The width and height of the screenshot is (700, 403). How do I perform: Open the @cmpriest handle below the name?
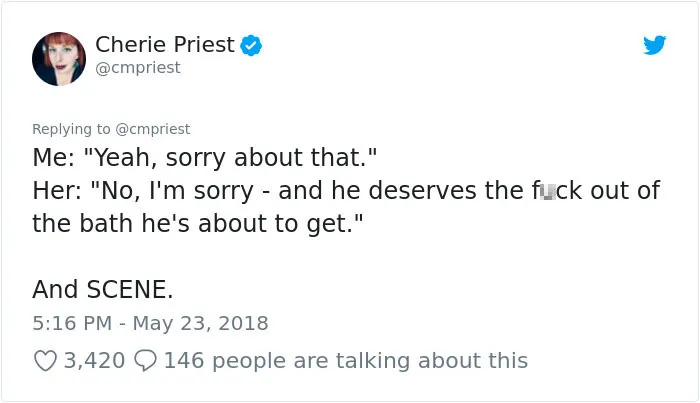[x=138, y=68]
